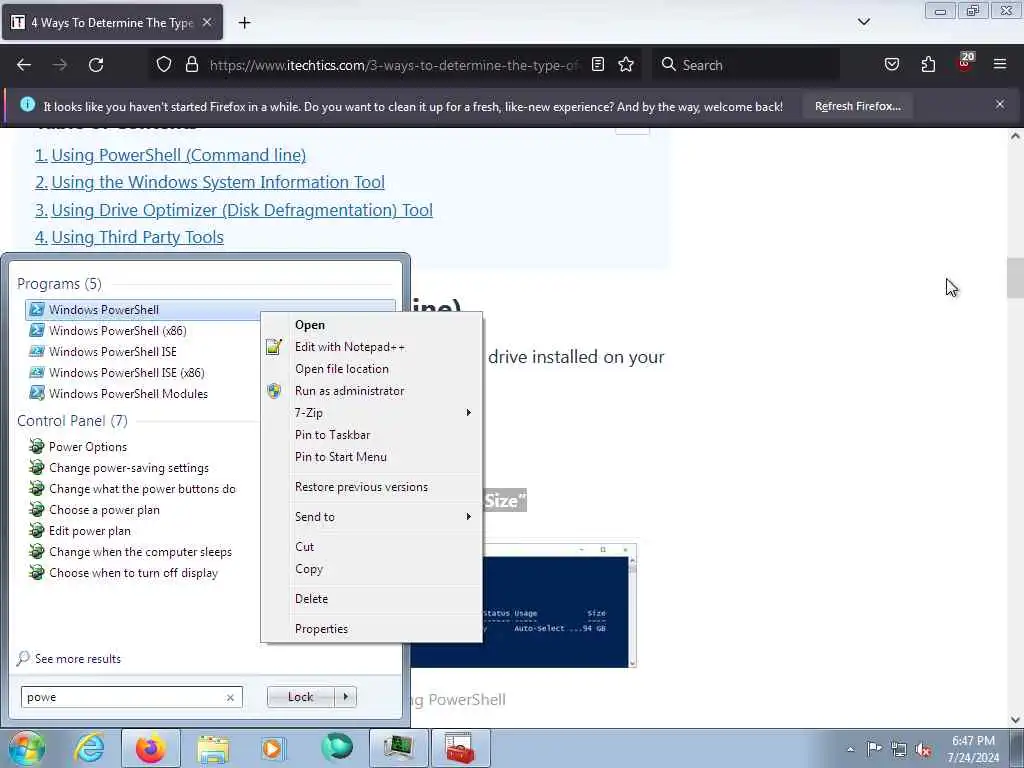Screen dimensions: 1024x768
Task: Open the tracking protection shield icon
Action: point(164,65)
